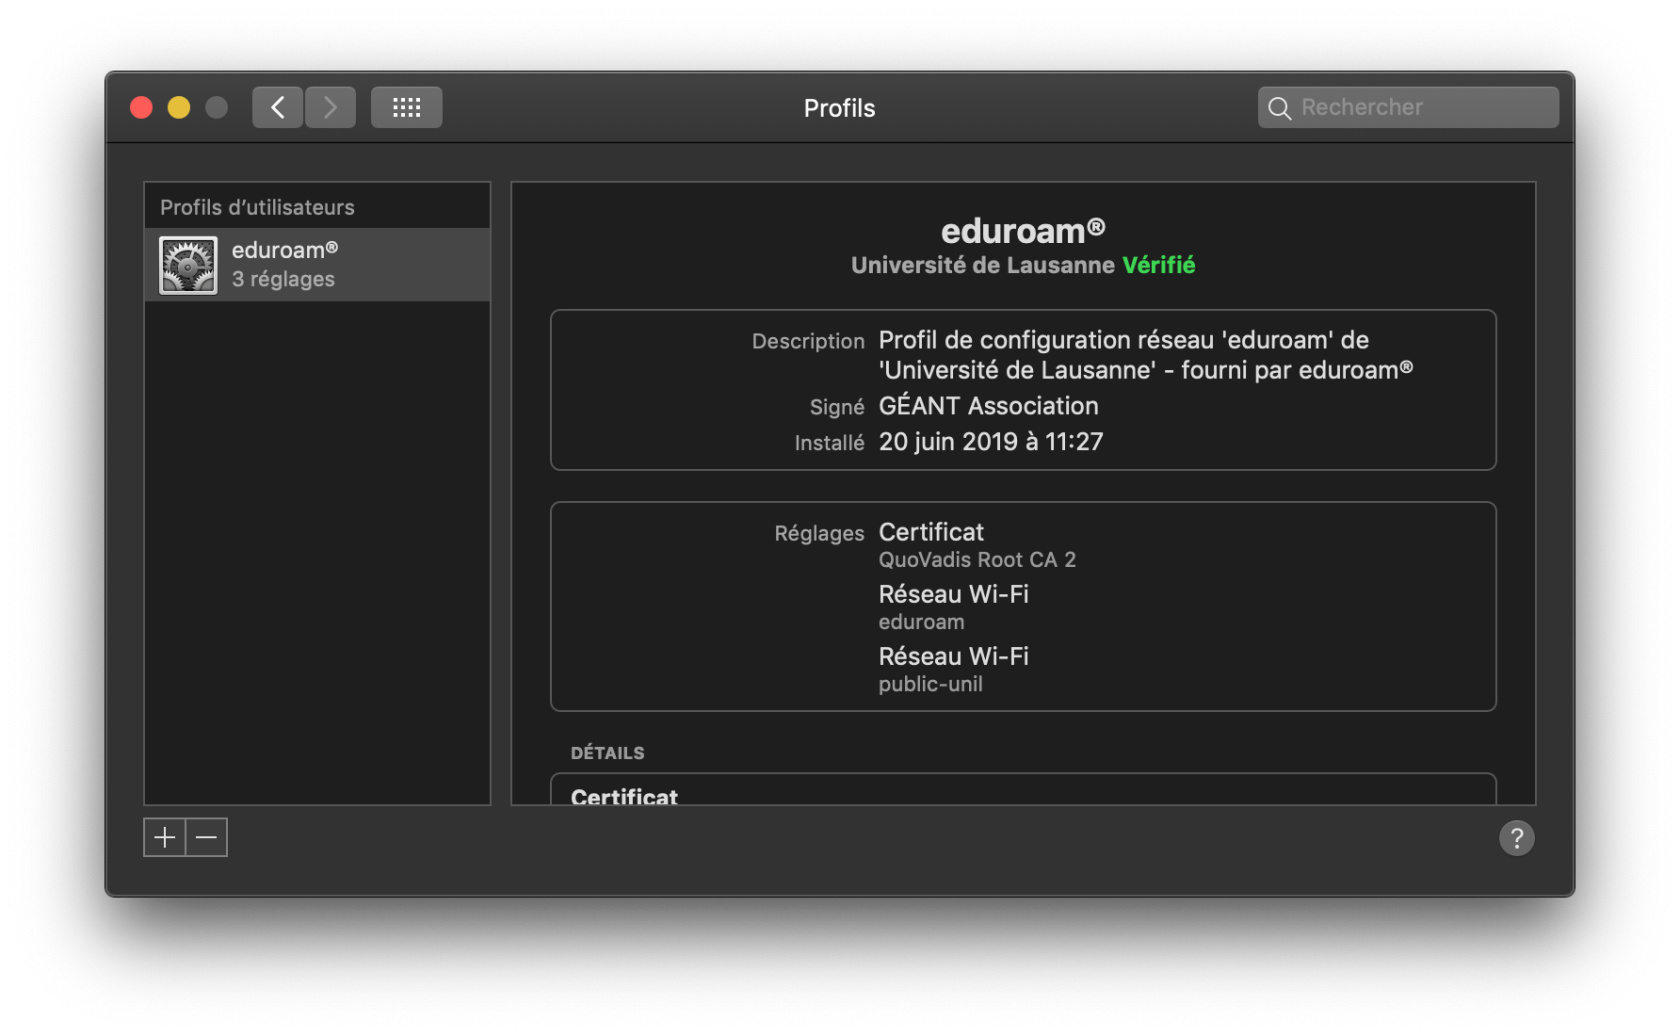This screenshot has width=1680, height=1036.
Task: Go forward with the right chevron button
Action: [x=330, y=107]
